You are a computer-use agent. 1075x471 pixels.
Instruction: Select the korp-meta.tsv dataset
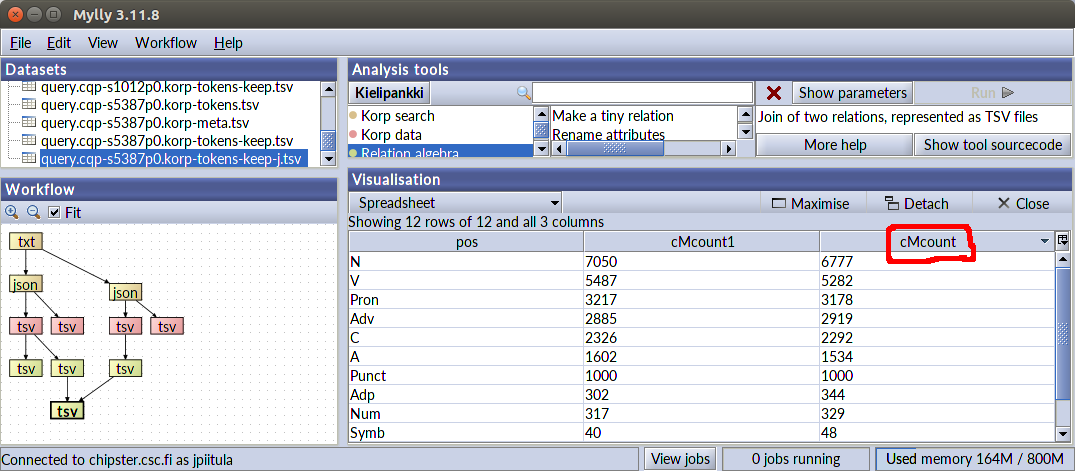point(144,123)
